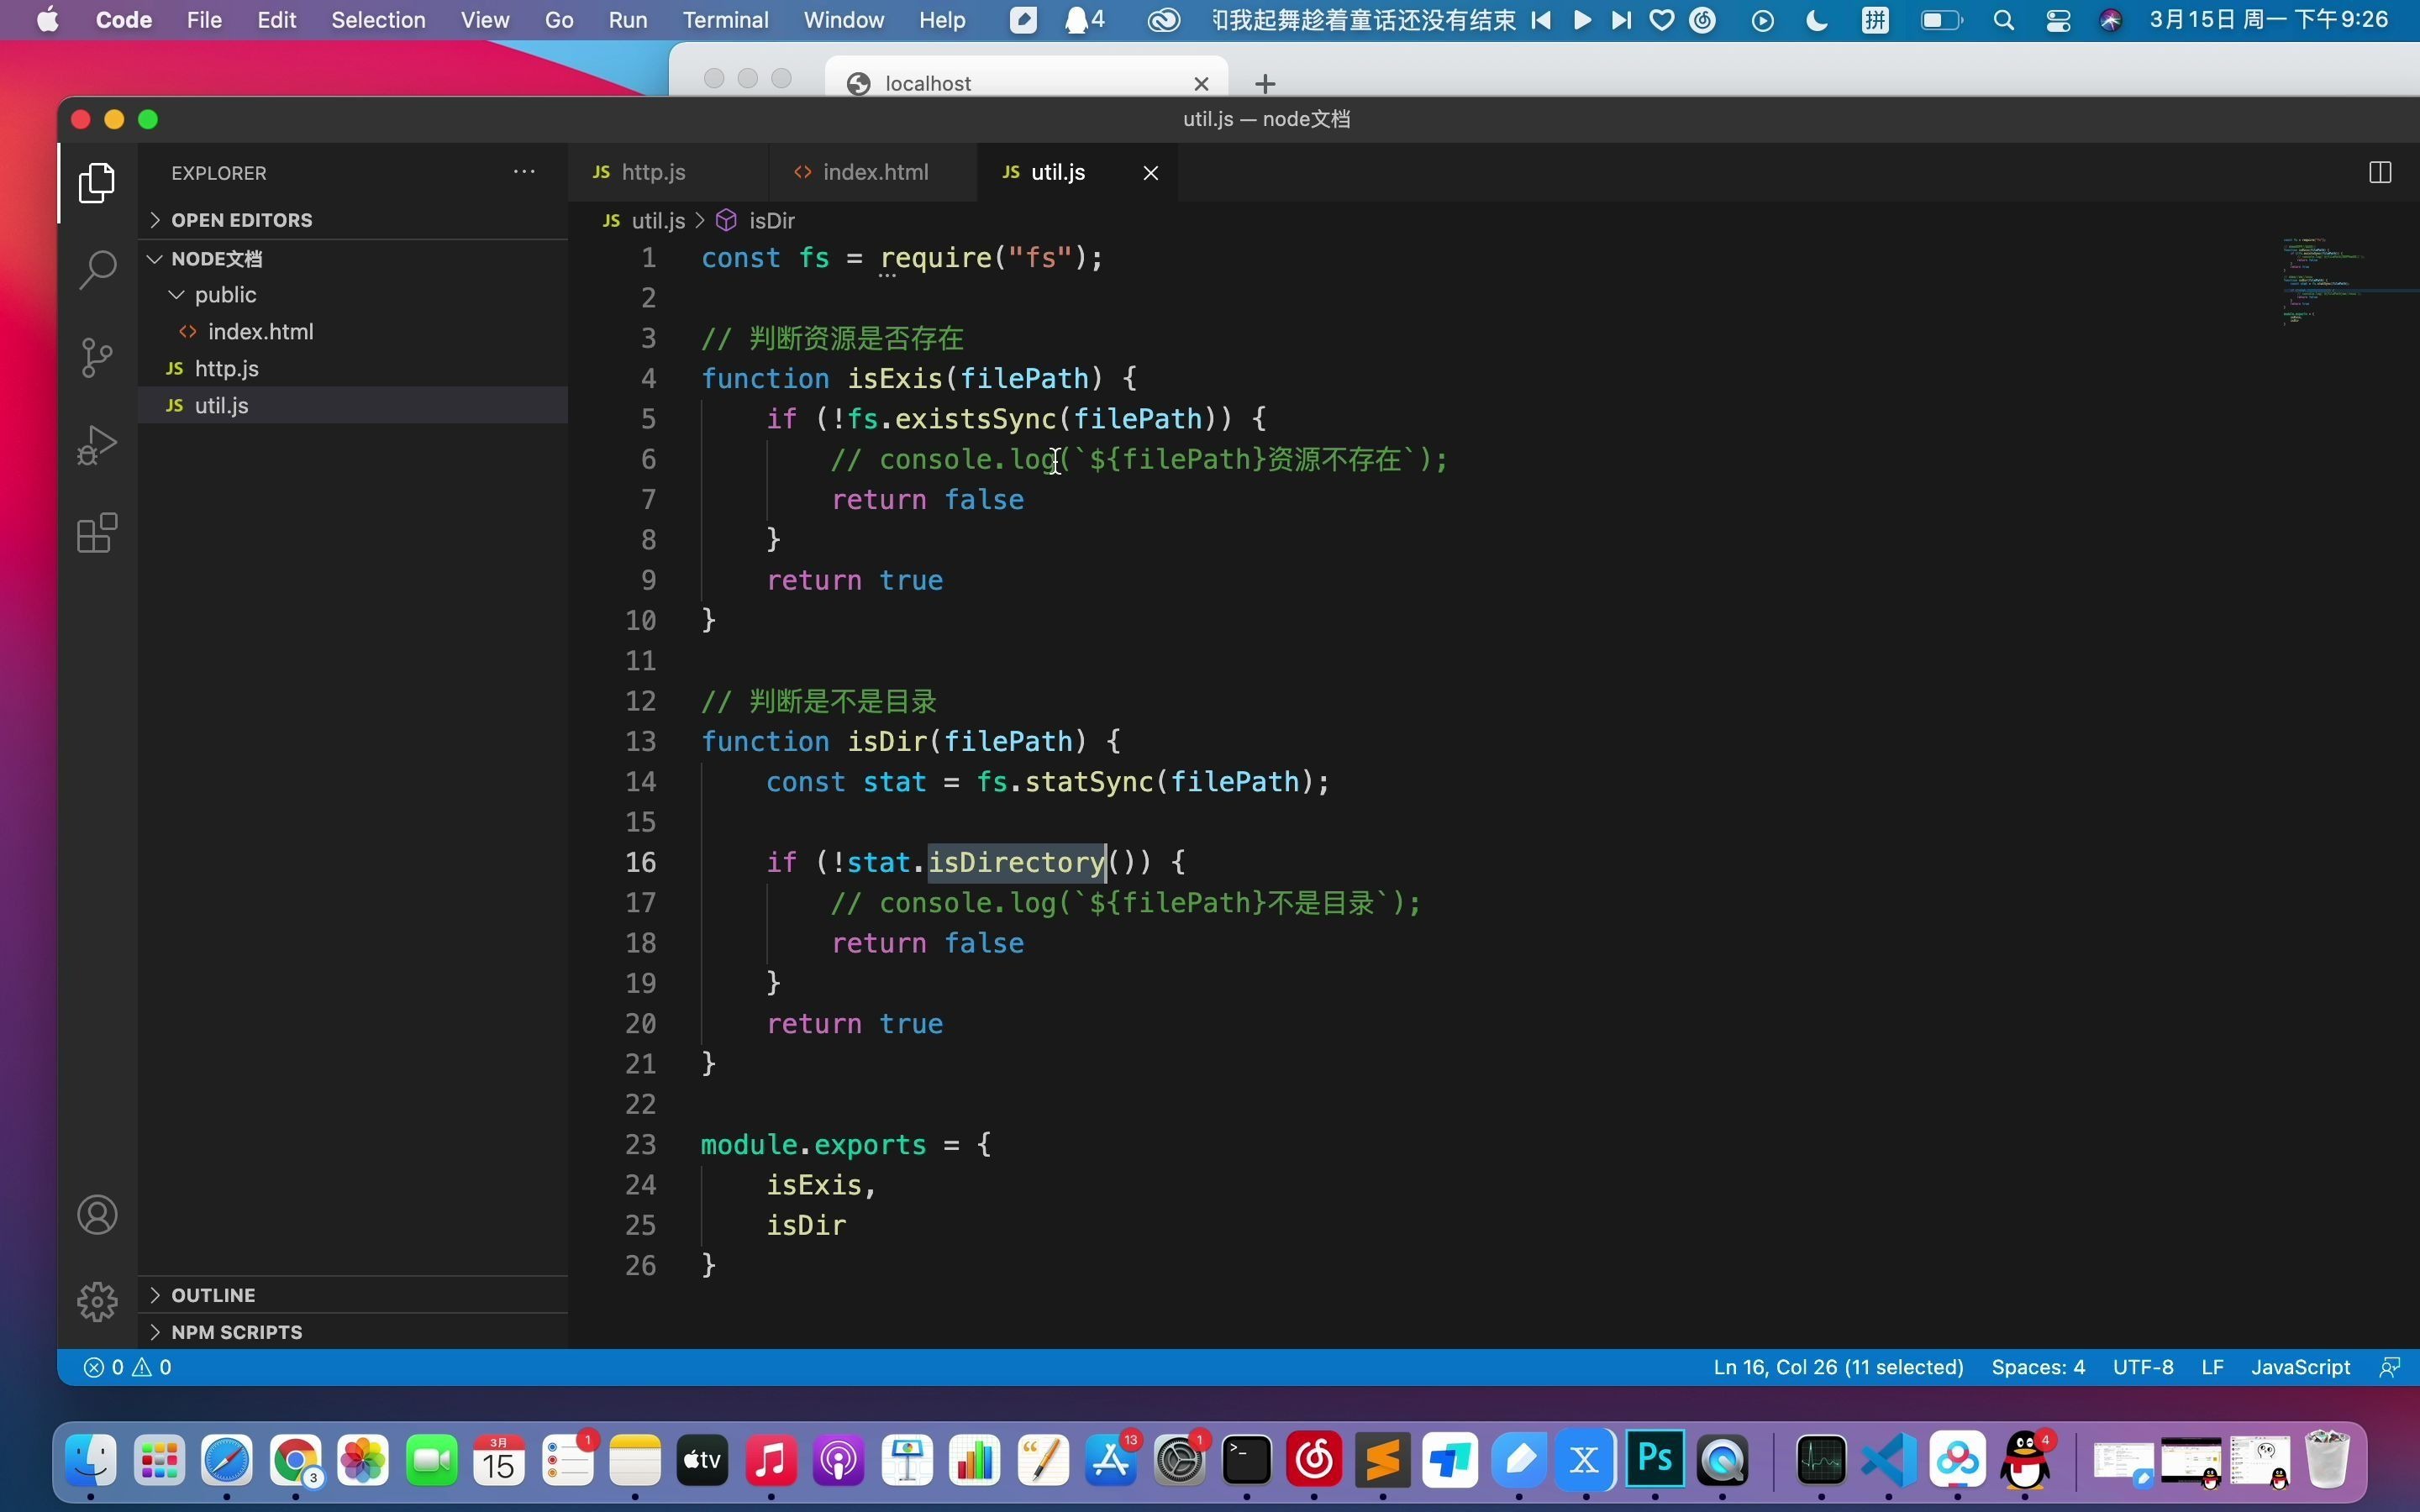
Task: Change indentation via Spaces: 4
Action: 2038,1367
